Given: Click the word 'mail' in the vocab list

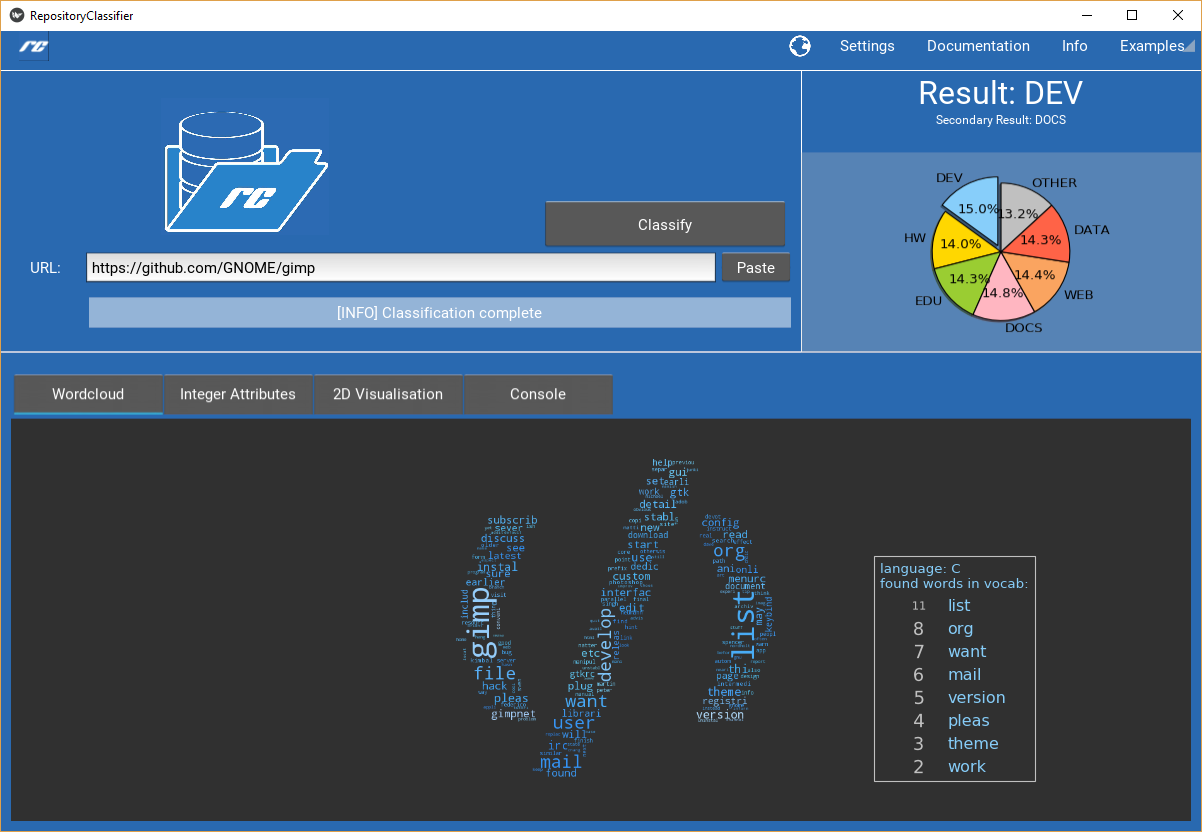Looking at the screenshot, I should point(964,674).
